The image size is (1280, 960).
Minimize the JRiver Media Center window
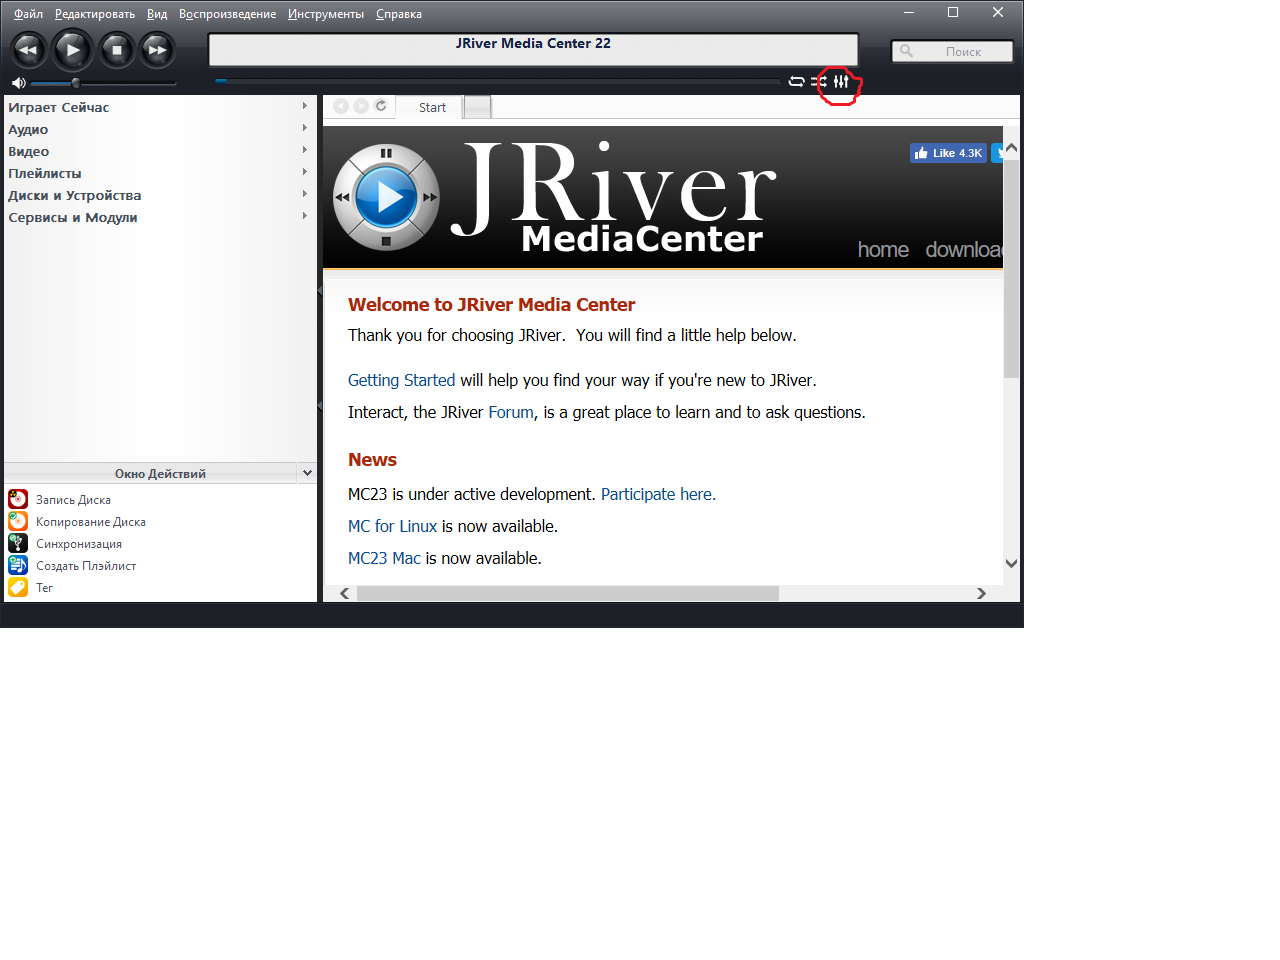tap(909, 13)
